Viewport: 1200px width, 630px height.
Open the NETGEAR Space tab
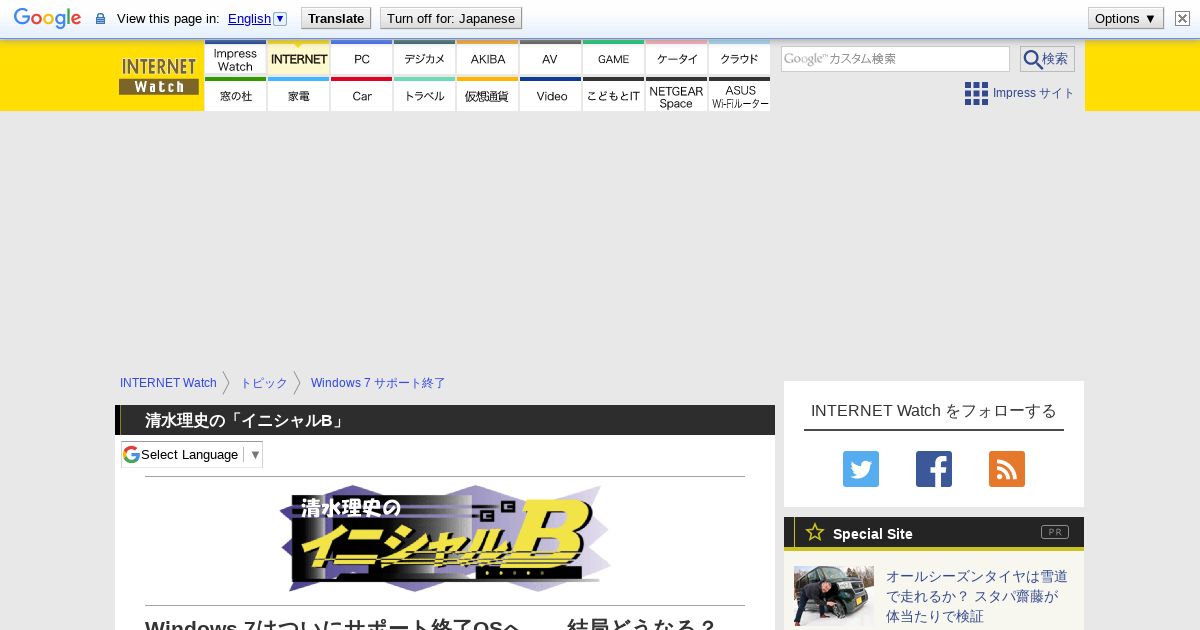coord(676,95)
